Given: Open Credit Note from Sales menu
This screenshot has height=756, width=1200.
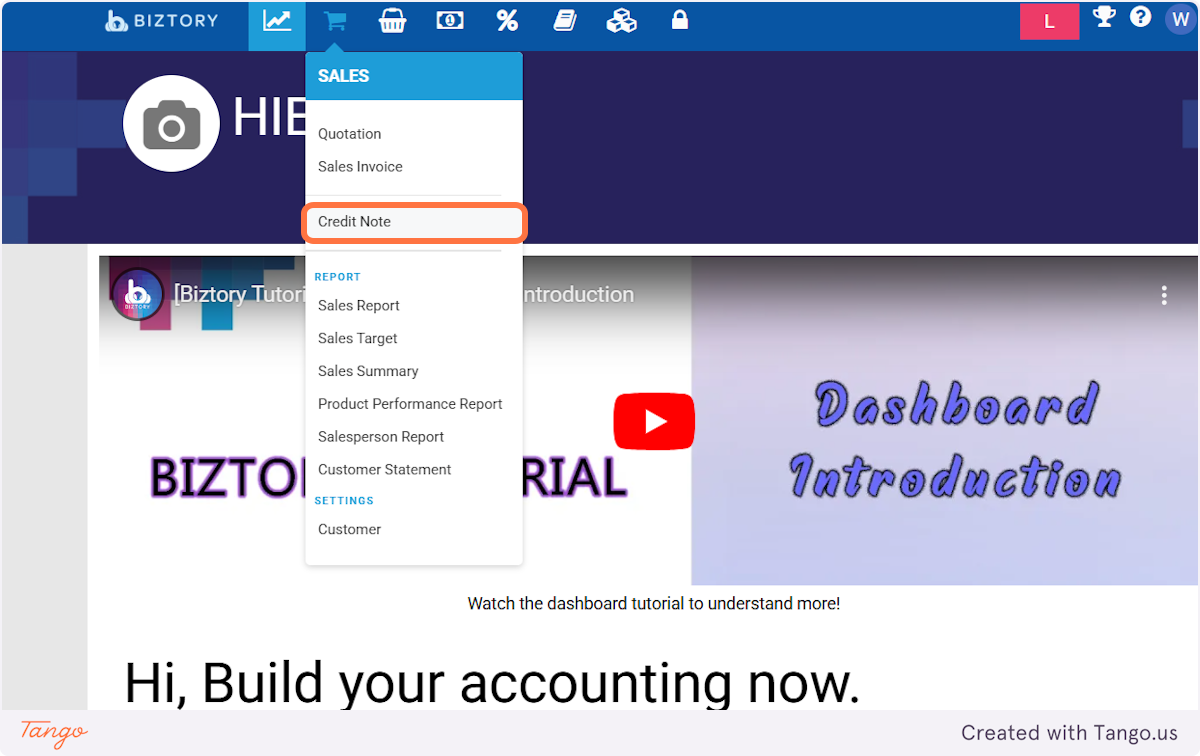Looking at the screenshot, I should click(414, 222).
